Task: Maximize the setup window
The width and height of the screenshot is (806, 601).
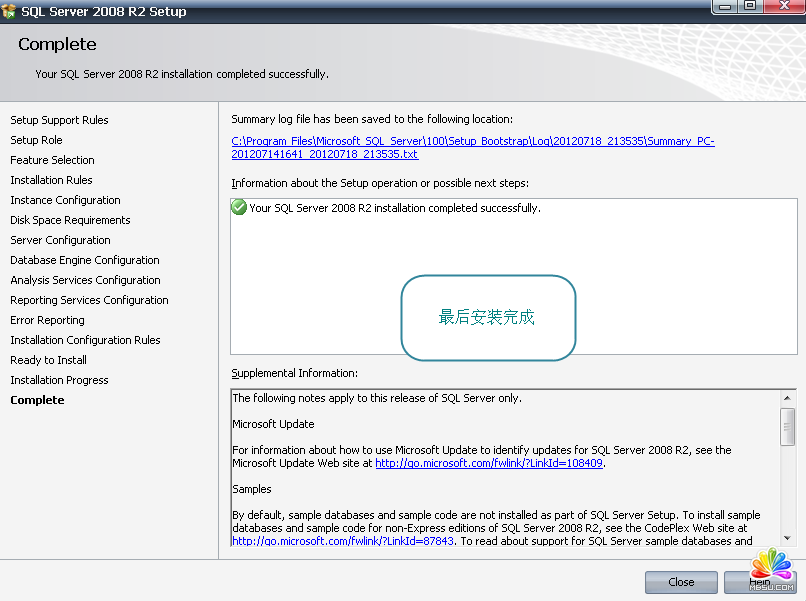Action: pos(750,7)
